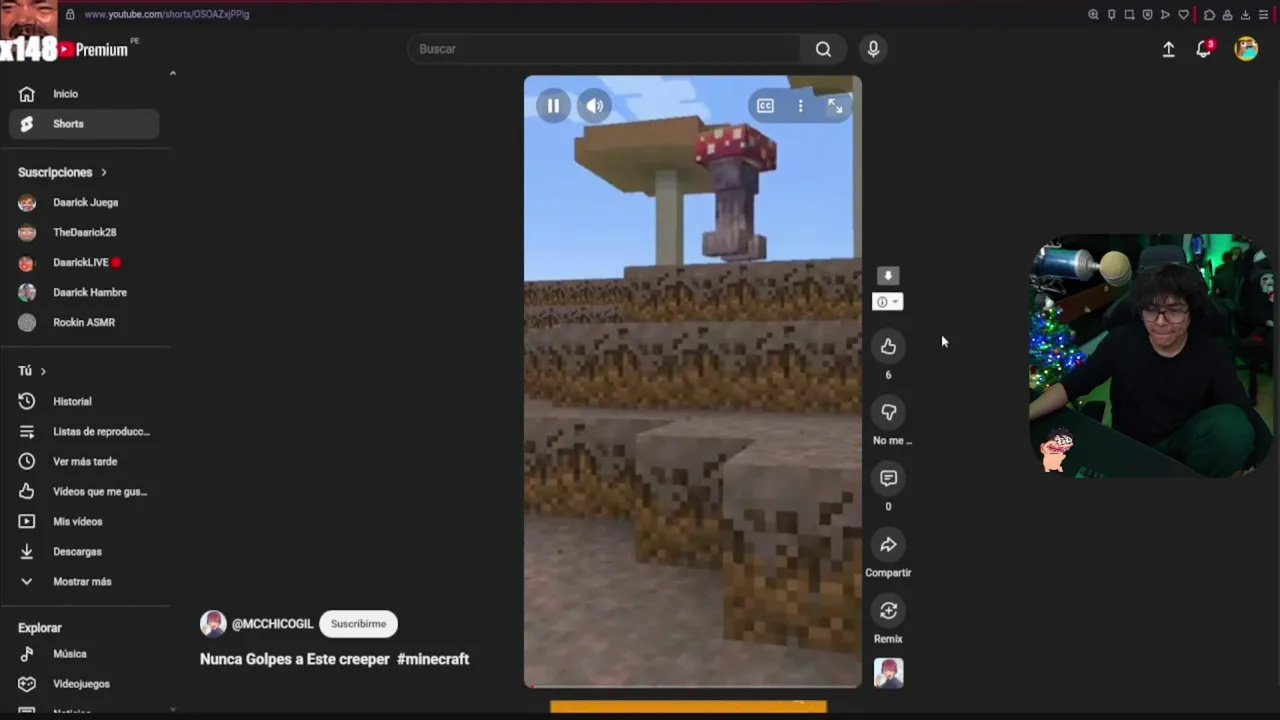Image resolution: width=1280 pixels, height=720 pixels.
Task: Enter fullscreen on the short
Action: pyautogui.click(x=835, y=106)
